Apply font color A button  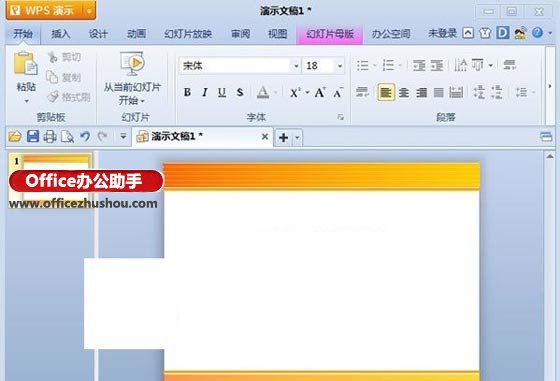(263, 92)
